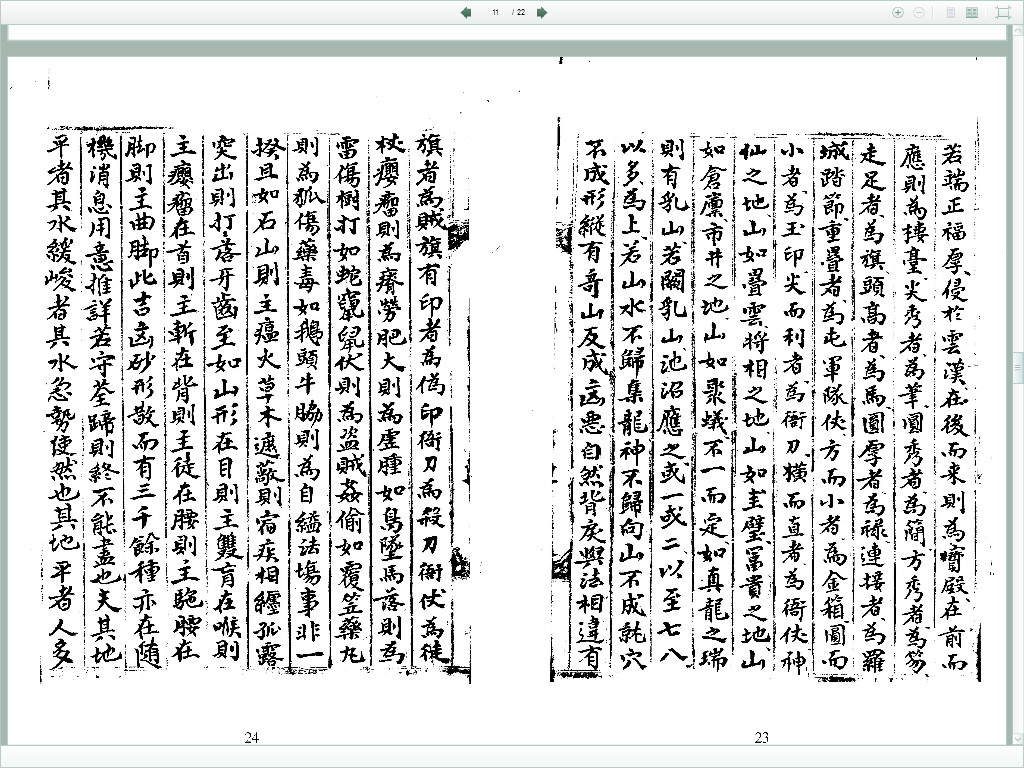This screenshot has width=1024, height=768.
Task: Select the scanned manuscript page numbered 23
Action: [765, 400]
